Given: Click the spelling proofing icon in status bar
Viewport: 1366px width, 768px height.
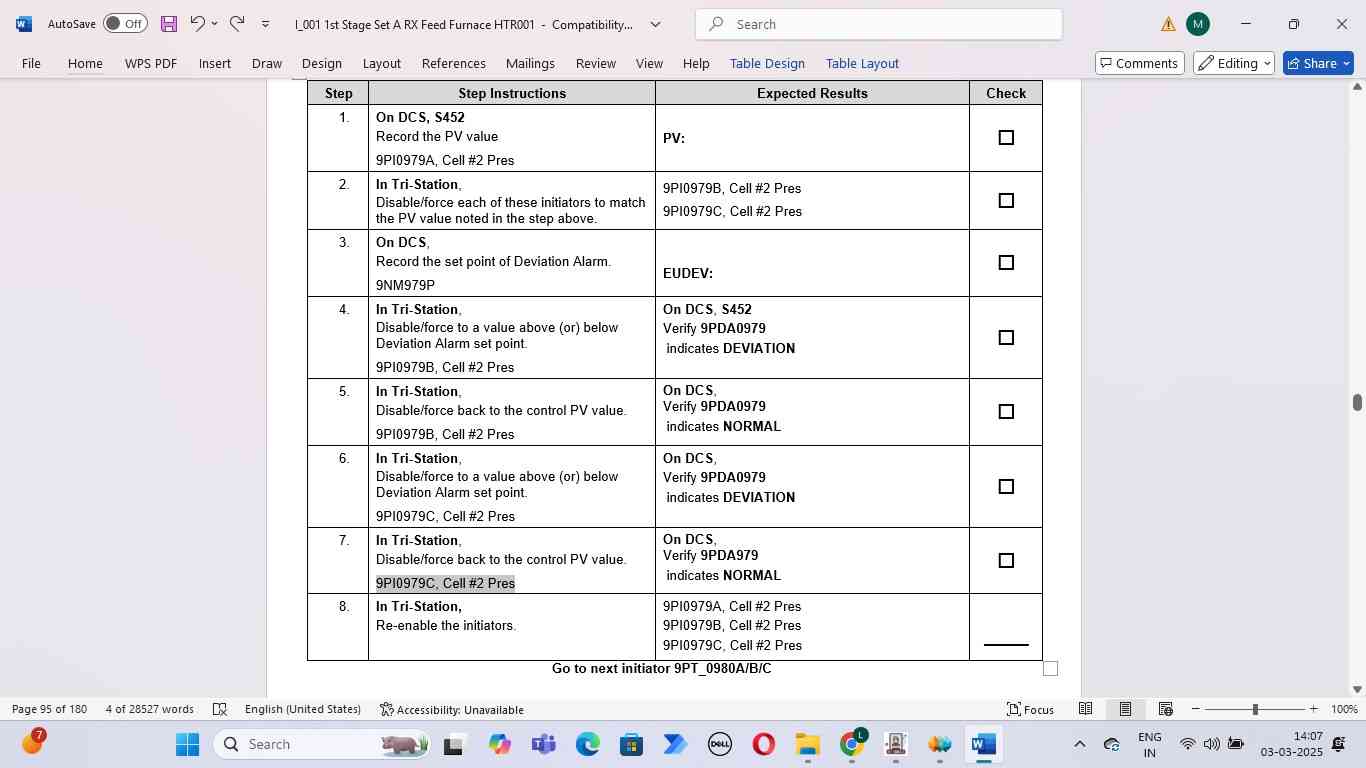Looking at the screenshot, I should (x=220, y=709).
